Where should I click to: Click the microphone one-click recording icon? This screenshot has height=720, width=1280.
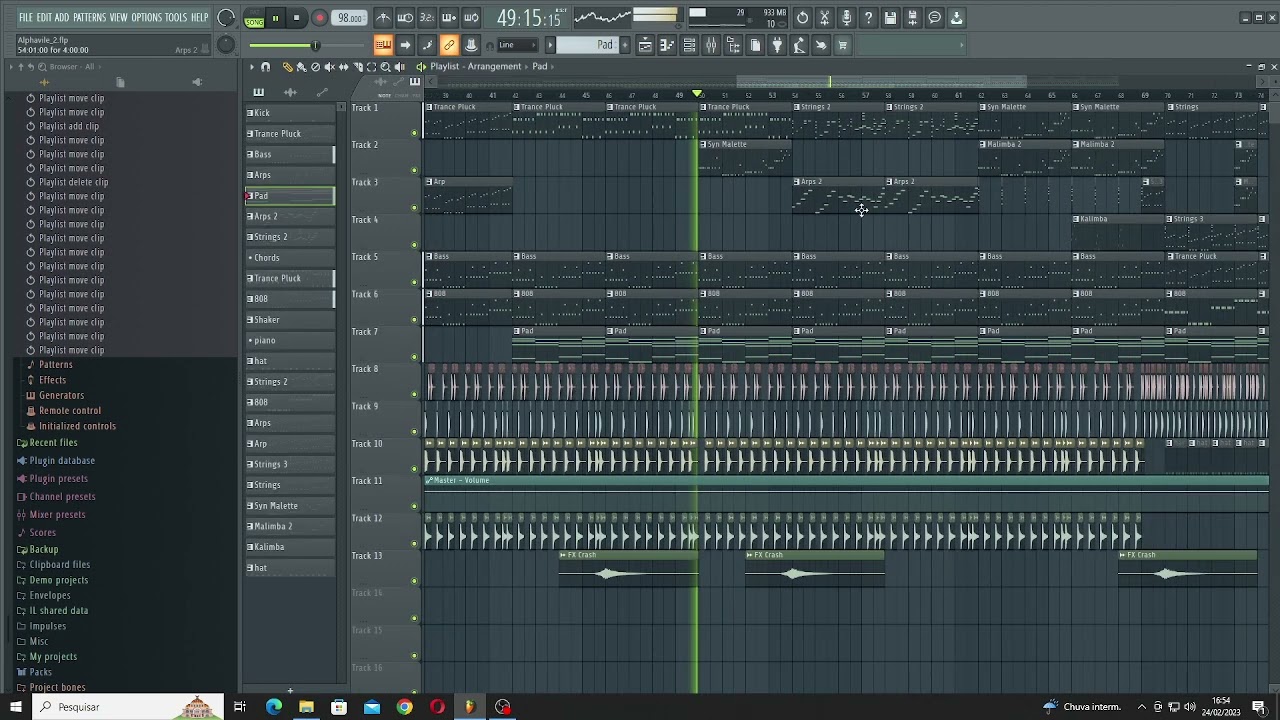846,18
